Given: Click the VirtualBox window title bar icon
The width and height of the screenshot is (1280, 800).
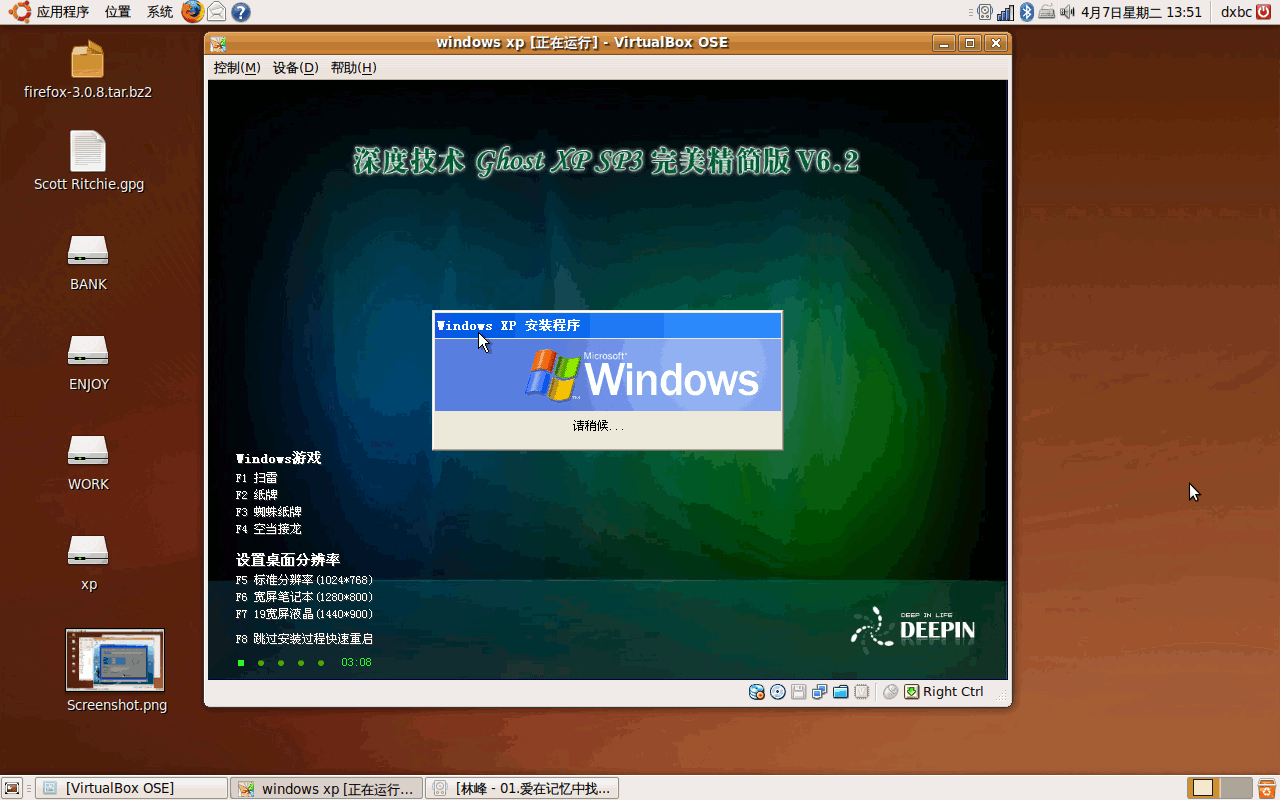Looking at the screenshot, I should (218, 43).
